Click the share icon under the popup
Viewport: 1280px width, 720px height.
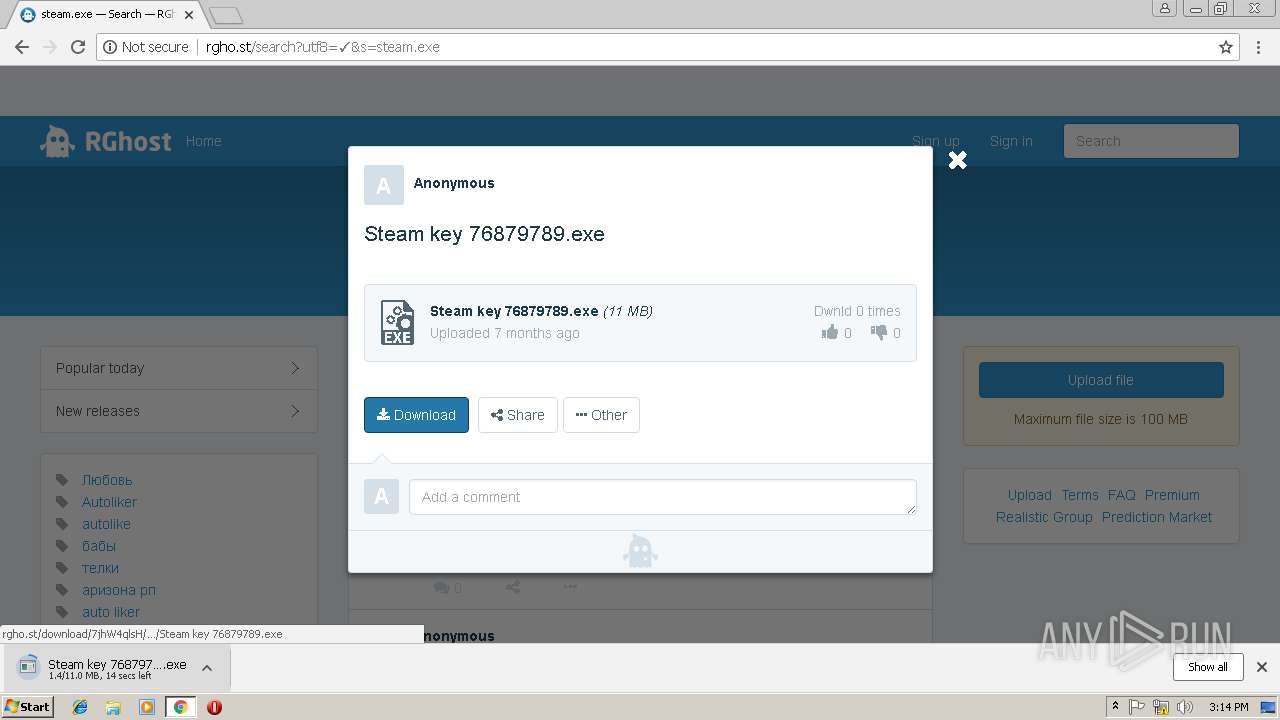[x=512, y=587]
